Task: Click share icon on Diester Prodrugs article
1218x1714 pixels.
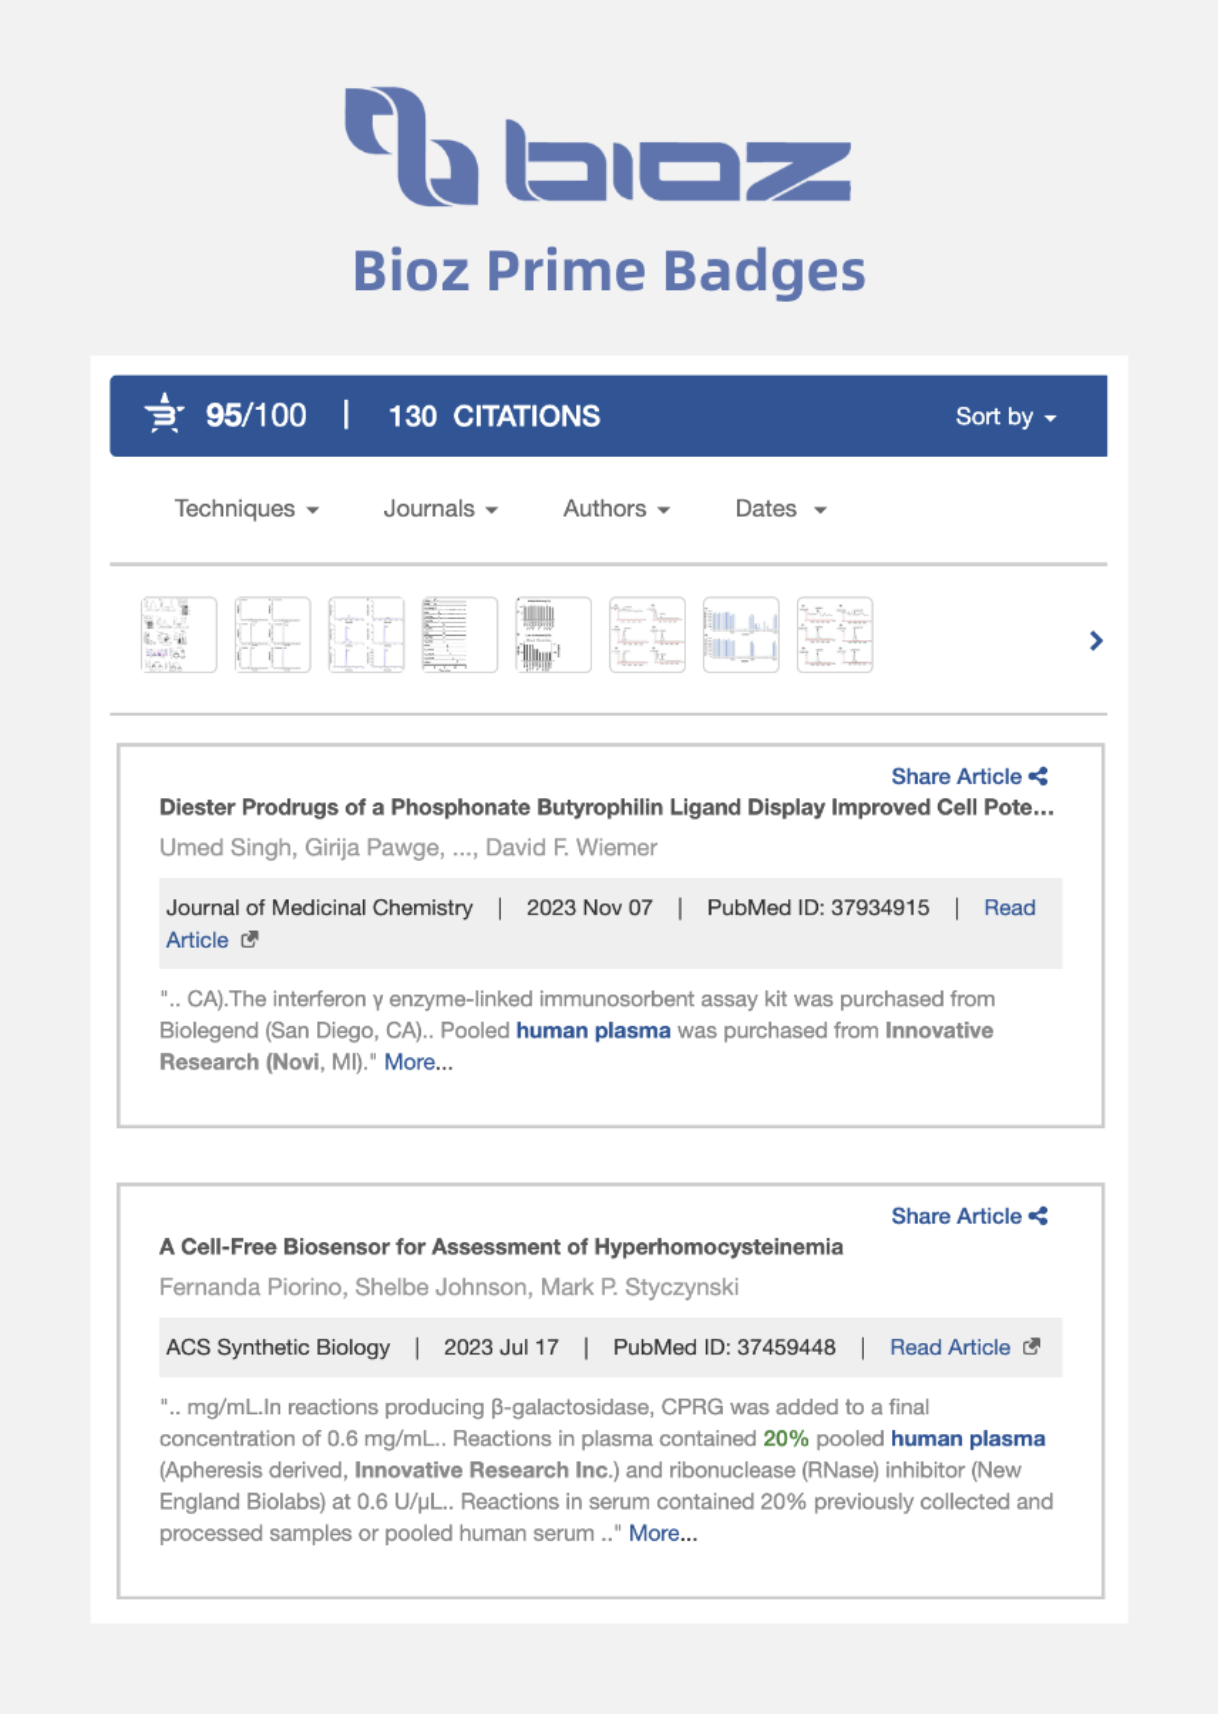Action: [x=1039, y=776]
